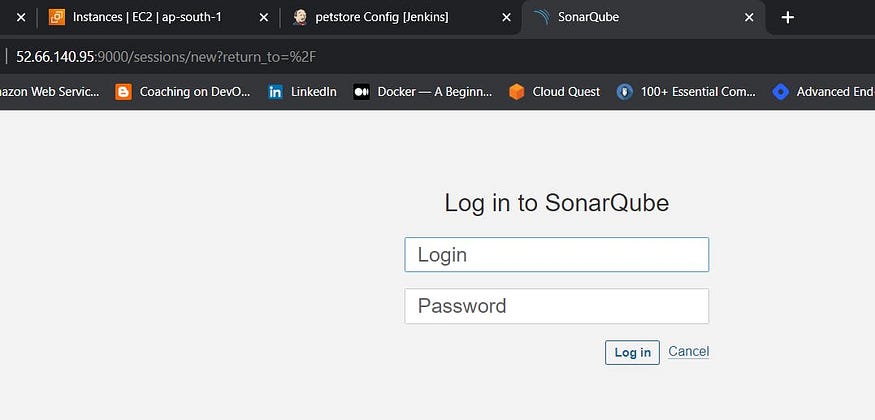The height and width of the screenshot is (420, 875).
Task: Click the address bar URL
Action: [166, 57]
